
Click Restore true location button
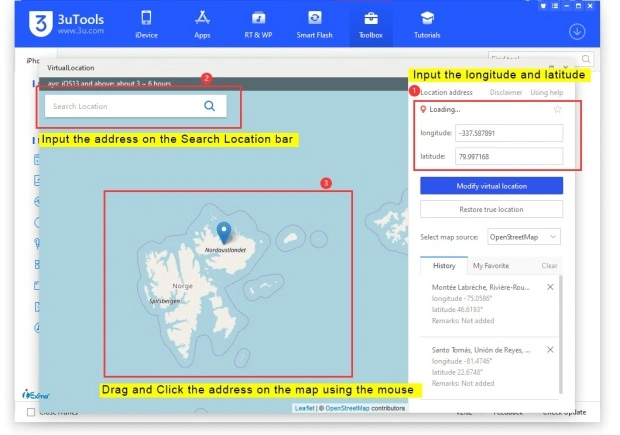pos(491,209)
